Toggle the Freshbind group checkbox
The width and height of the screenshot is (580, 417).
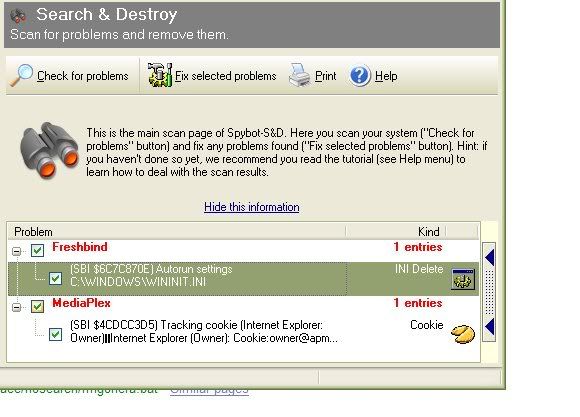pyautogui.click(x=37, y=250)
